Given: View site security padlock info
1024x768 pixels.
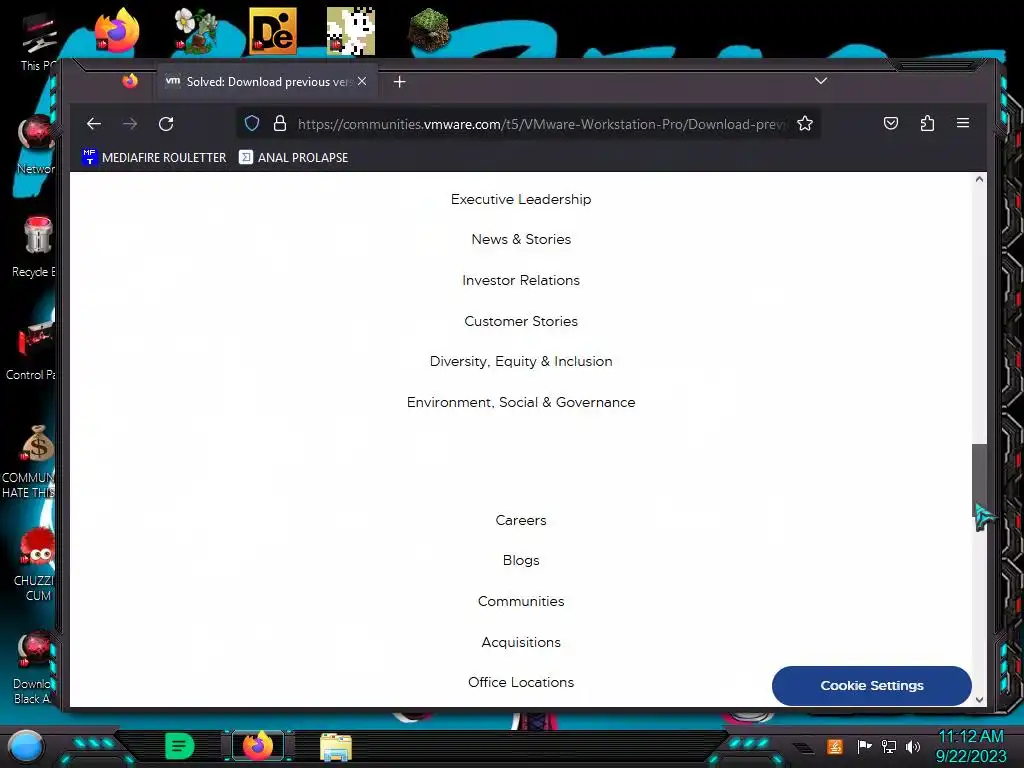Looking at the screenshot, I should [280, 123].
